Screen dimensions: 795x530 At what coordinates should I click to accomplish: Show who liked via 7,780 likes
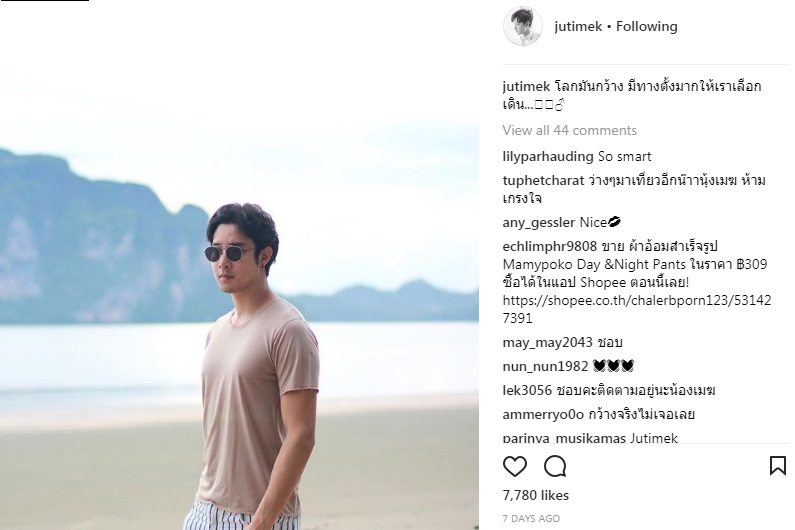click(536, 496)
